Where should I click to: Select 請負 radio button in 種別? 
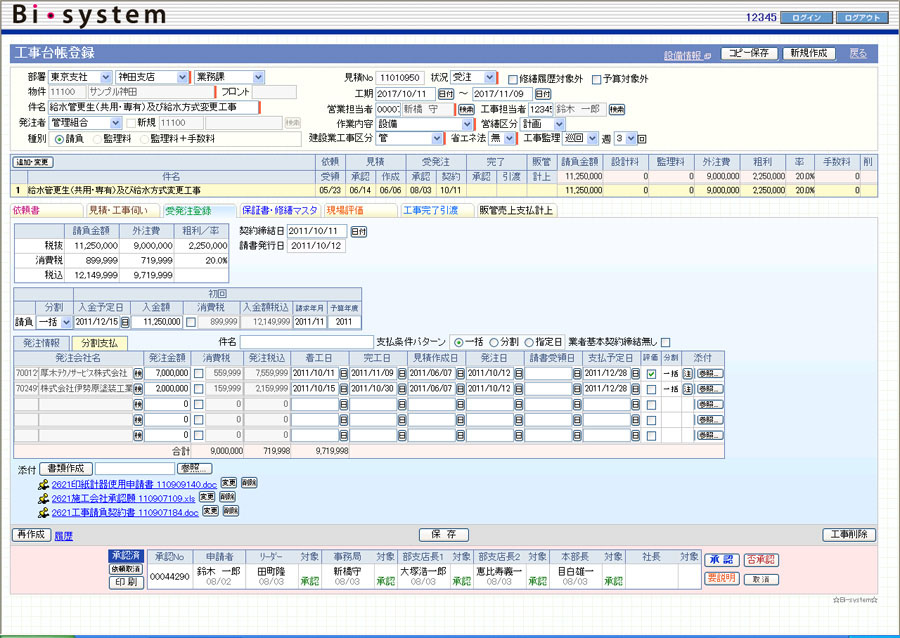pos(59,139)
